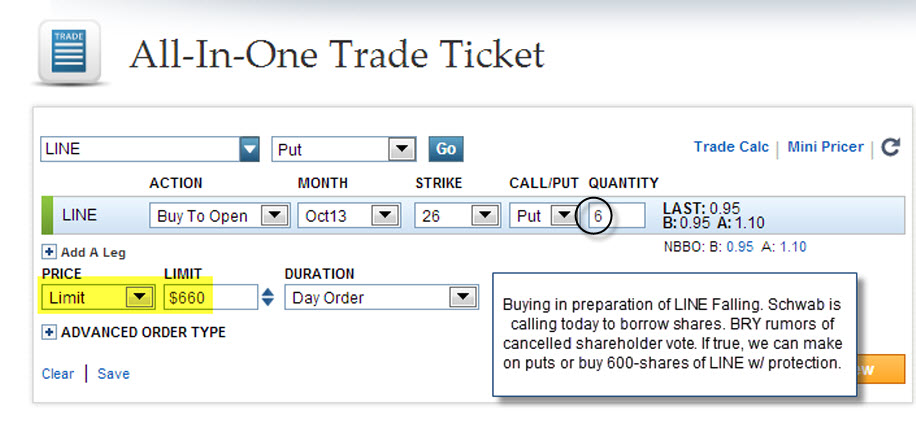The width and height of the screenshot is (916, 423).
Task: Open the Mini Pricer link
Action: pyautogui.click(x=825, y=147)
